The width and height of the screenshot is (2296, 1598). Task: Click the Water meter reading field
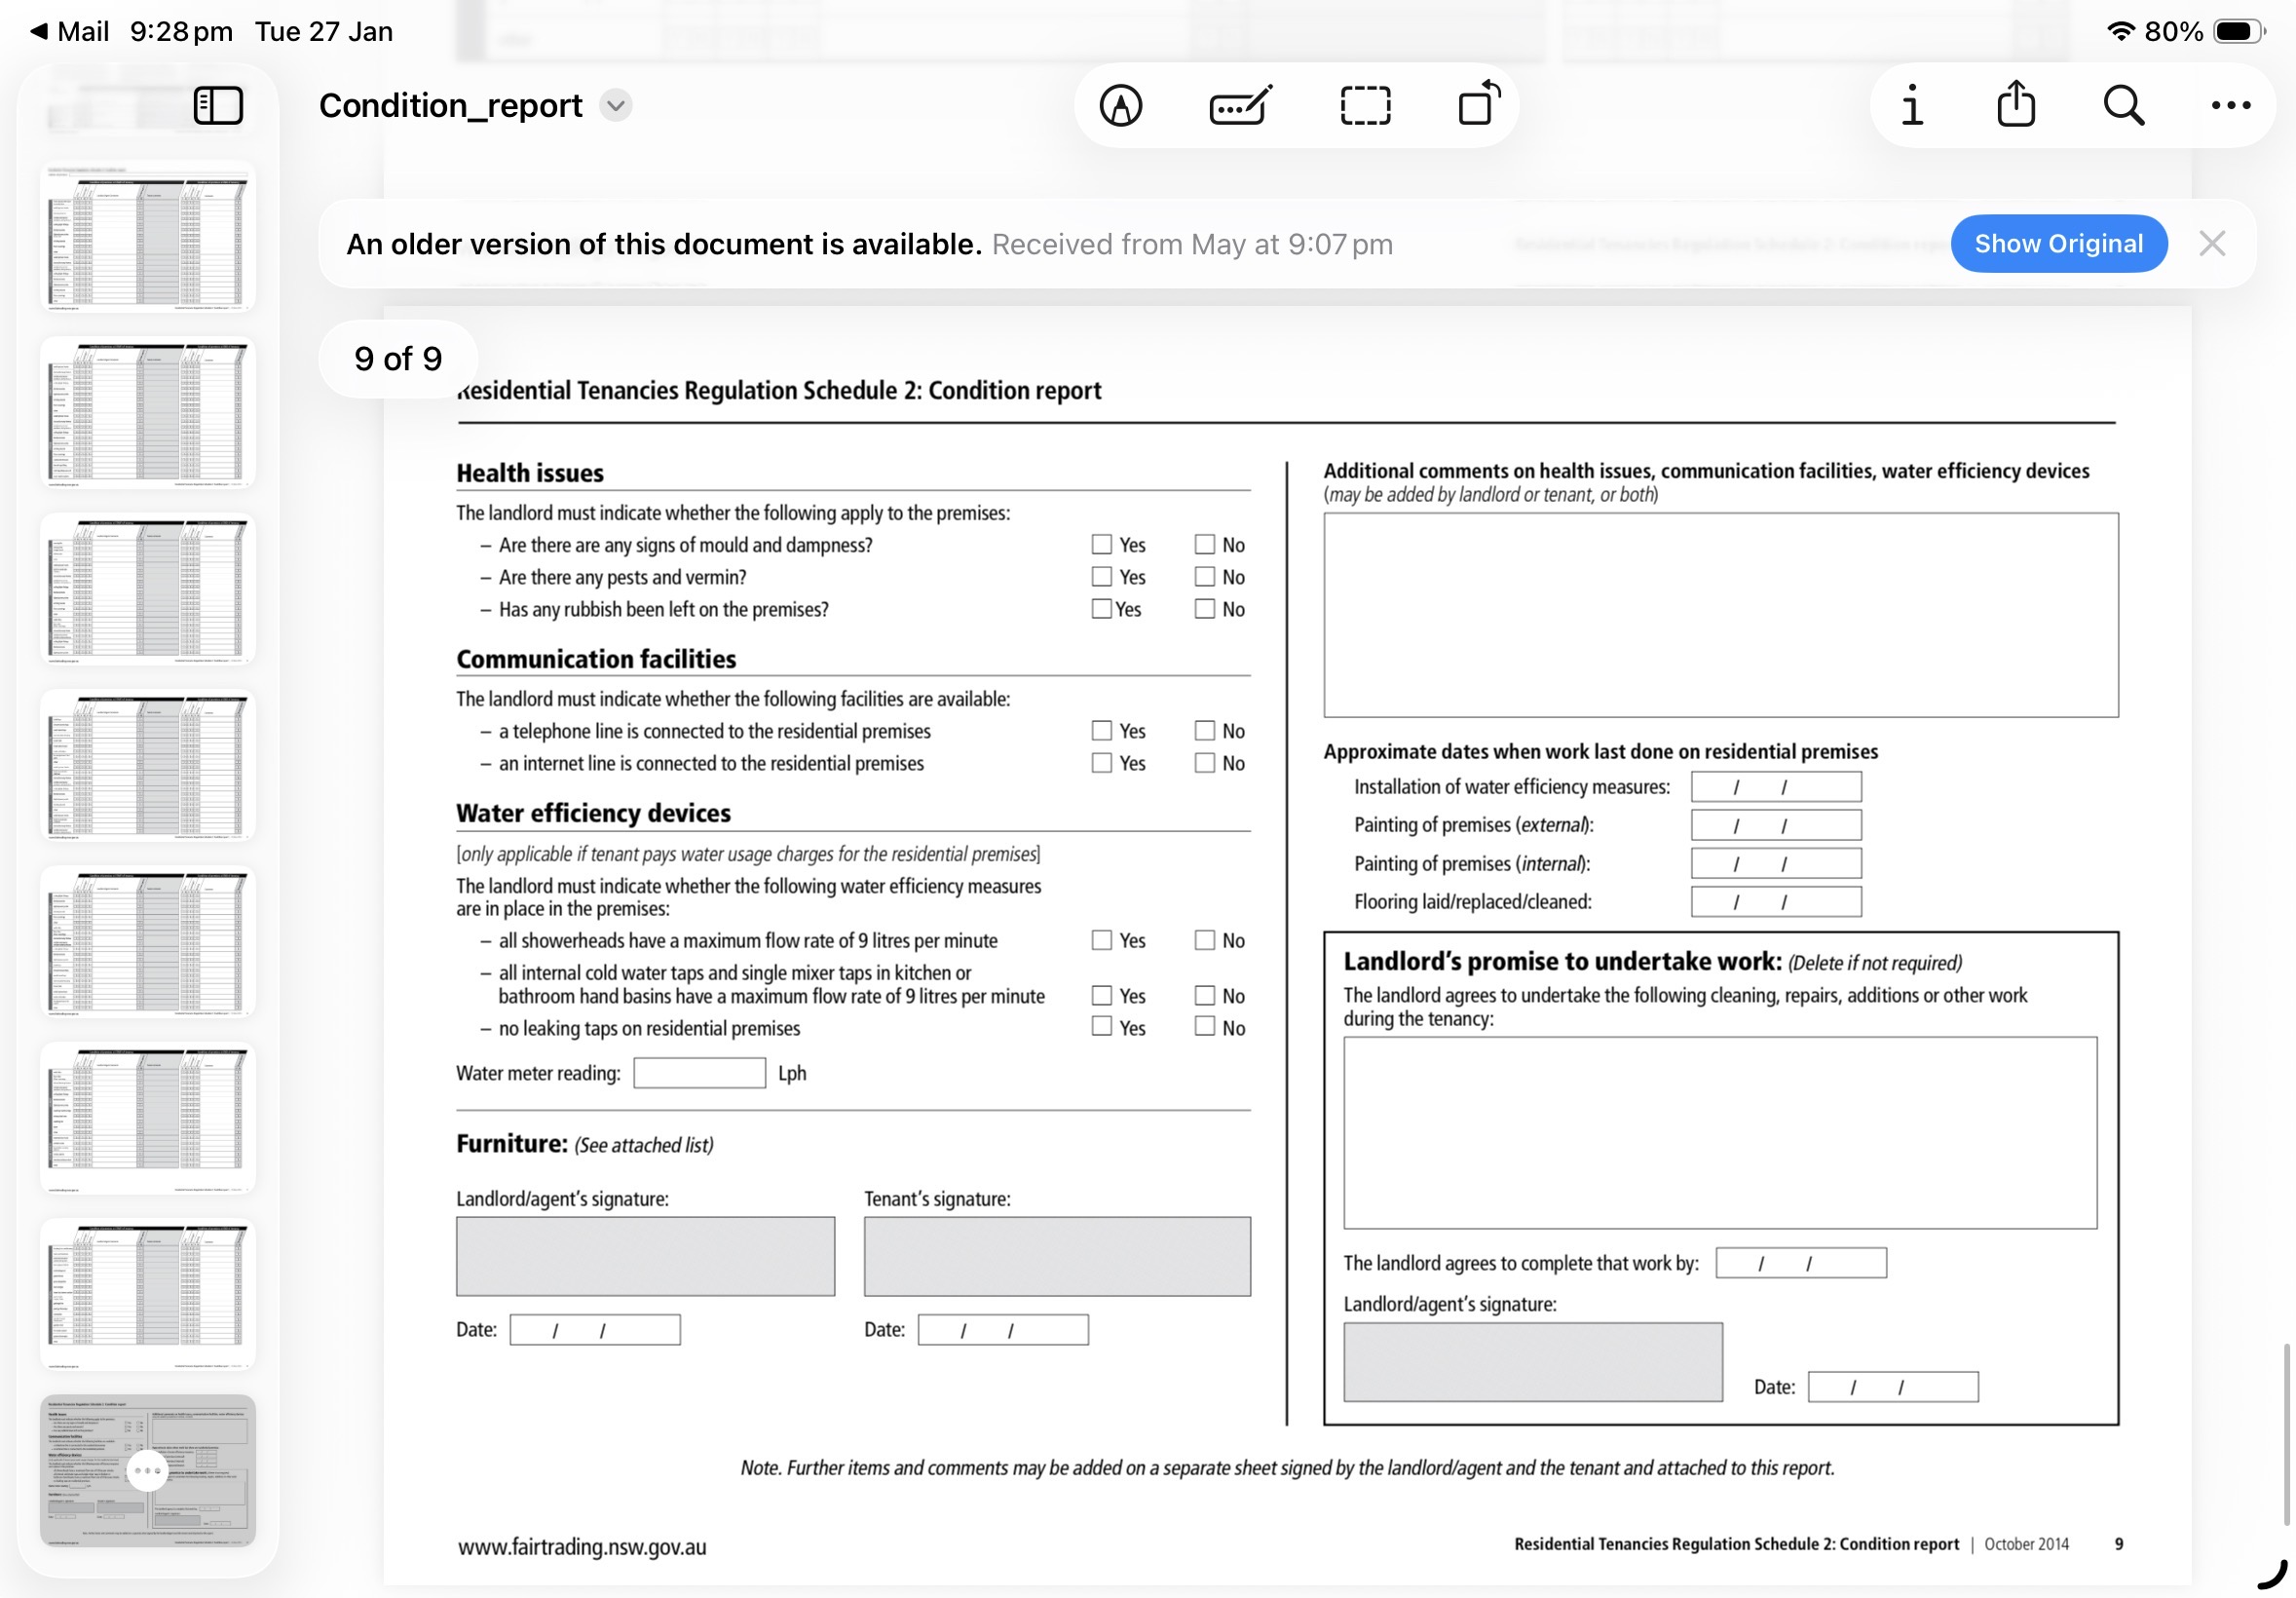click(x=699, y=1073)
